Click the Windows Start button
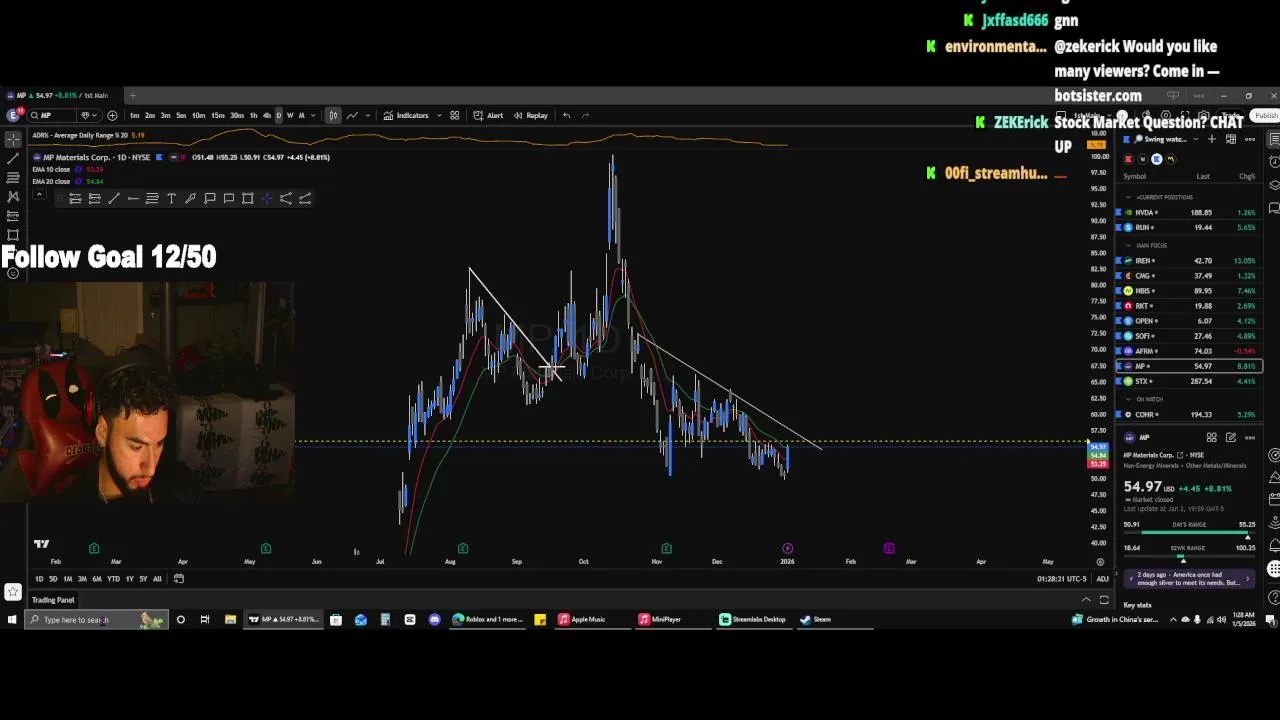Image resolution: width=1280 pixels, height=720 pixels. point(11,619)
